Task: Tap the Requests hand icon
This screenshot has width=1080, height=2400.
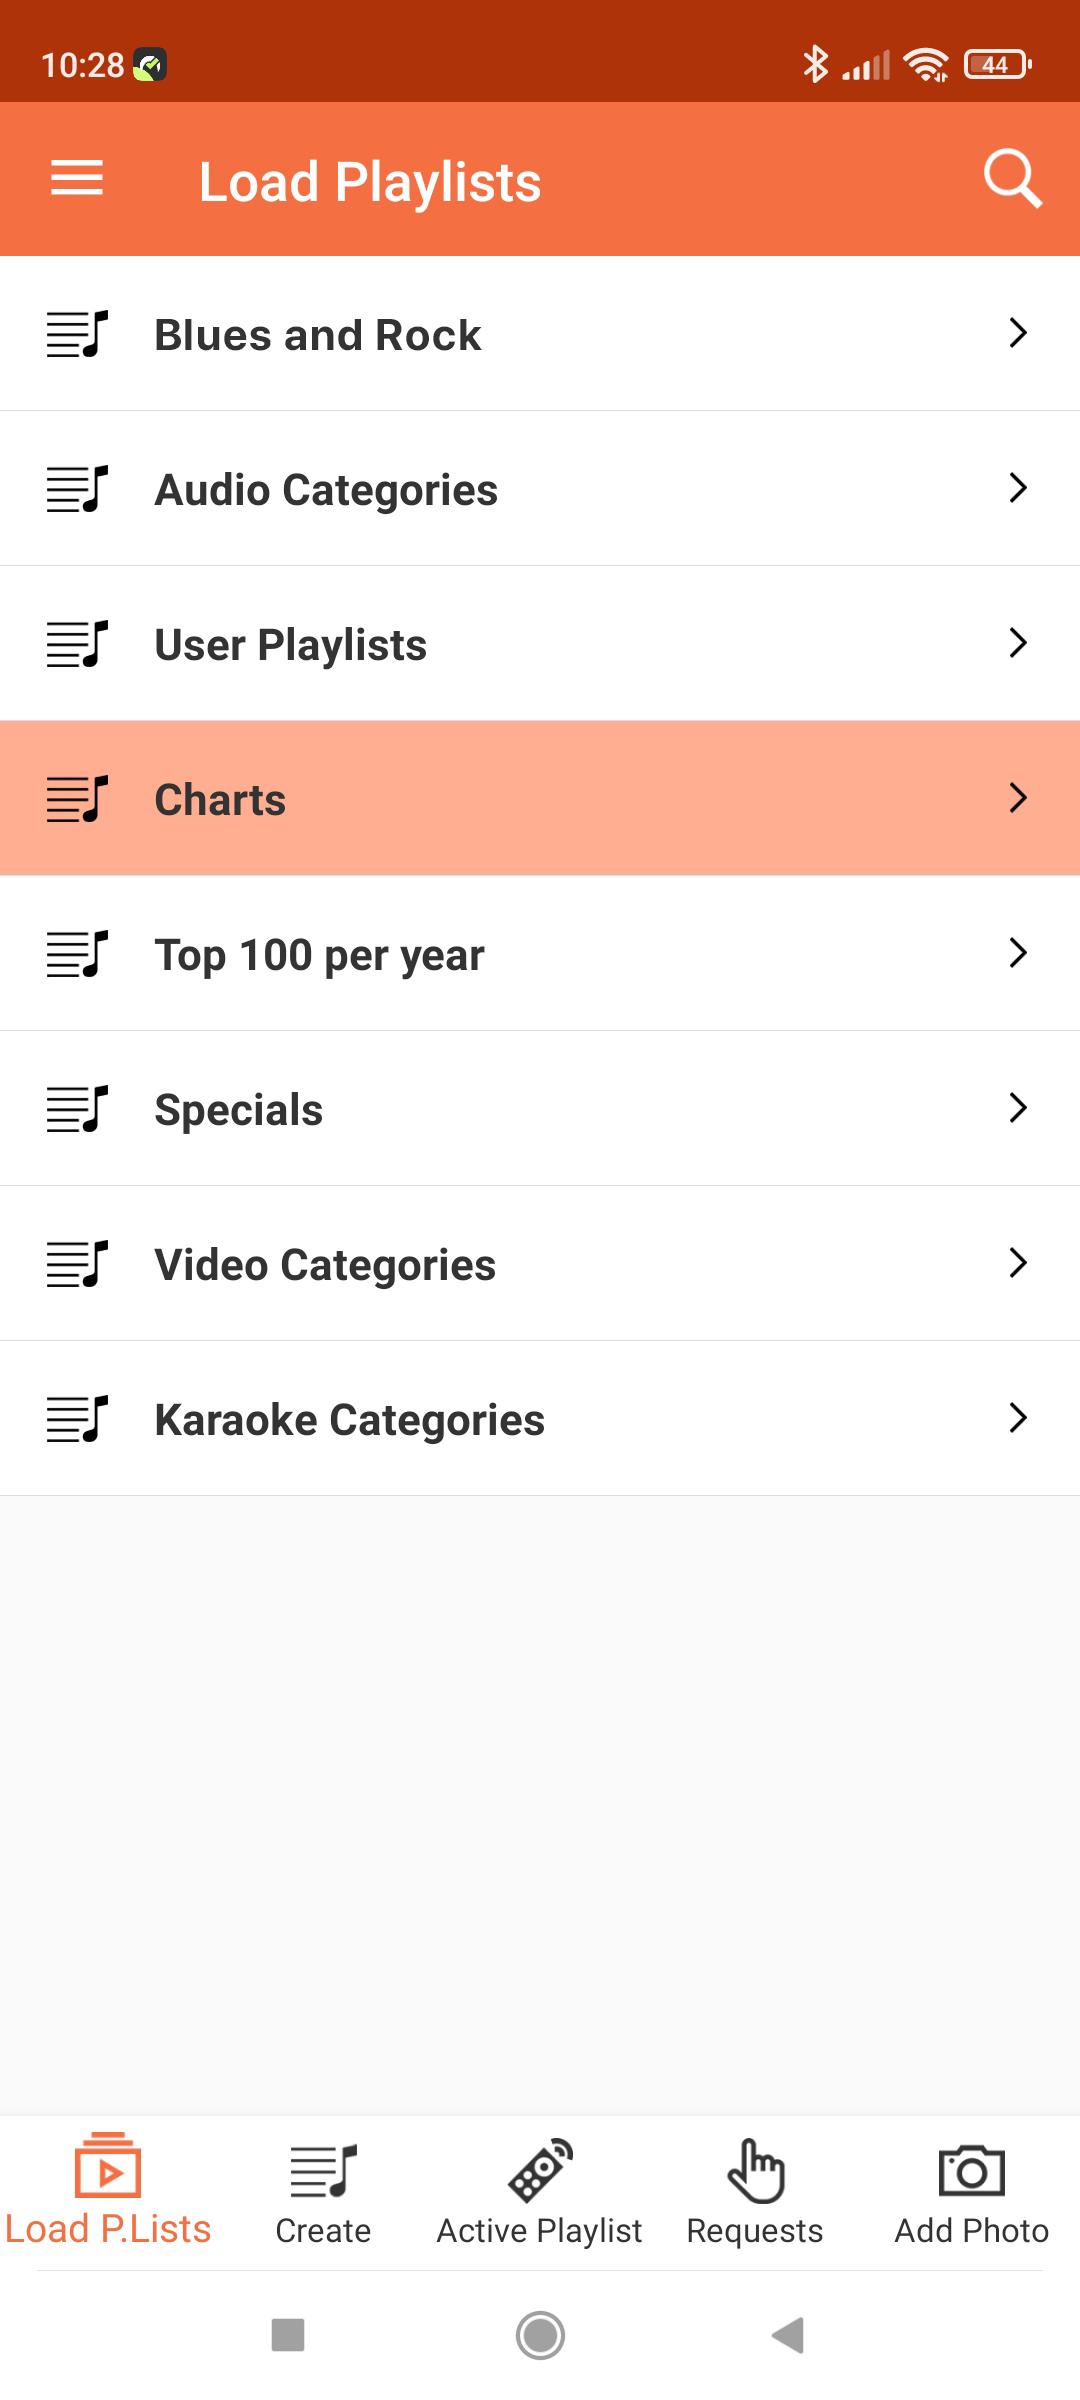Action: pos(756,2171)
